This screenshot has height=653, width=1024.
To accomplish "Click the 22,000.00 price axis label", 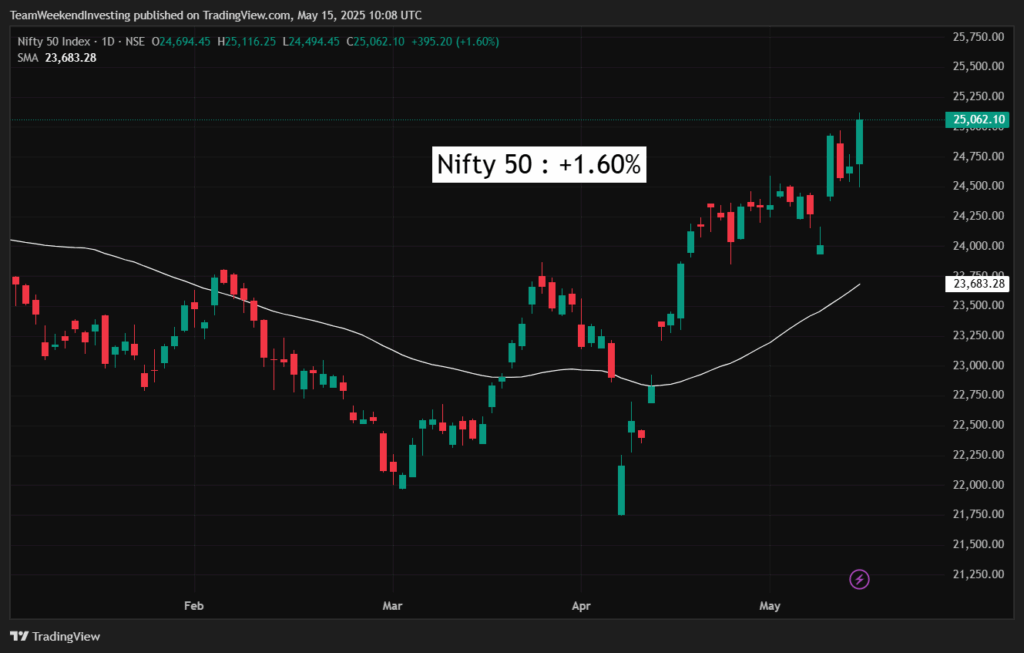I will (978, 485).
